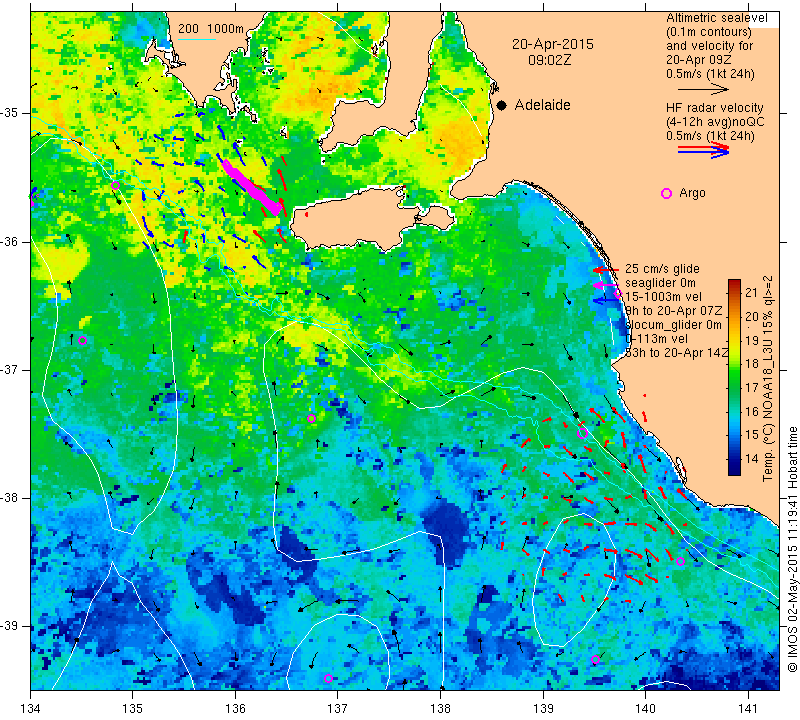Select the cyan 200m contour legend line
This screenshot has height=720, width=800.
[x=196, y=39]
